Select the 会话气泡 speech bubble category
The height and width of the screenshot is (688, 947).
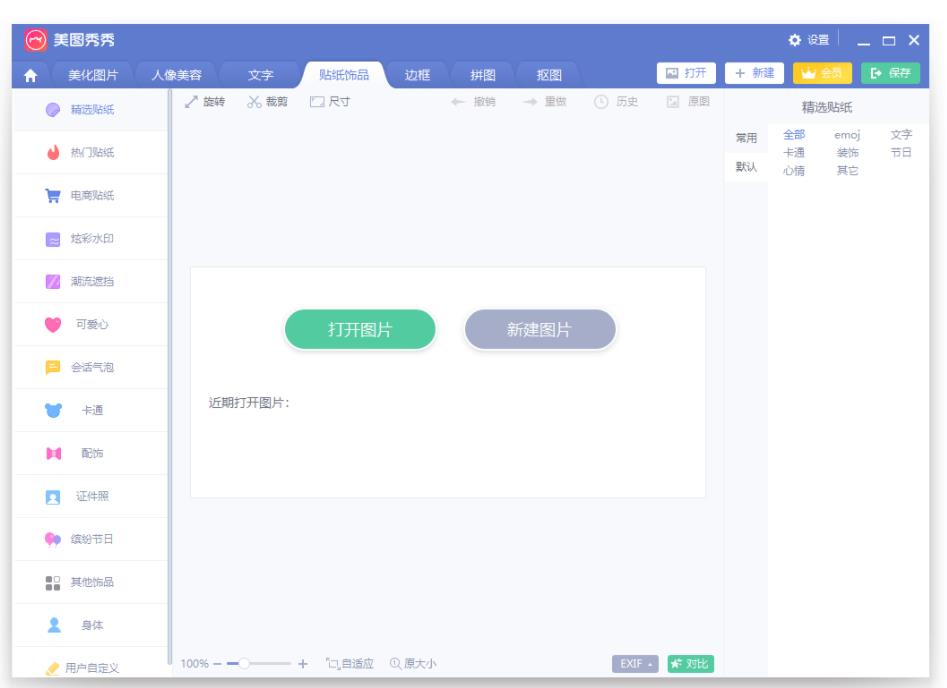(x=55, y=368)
